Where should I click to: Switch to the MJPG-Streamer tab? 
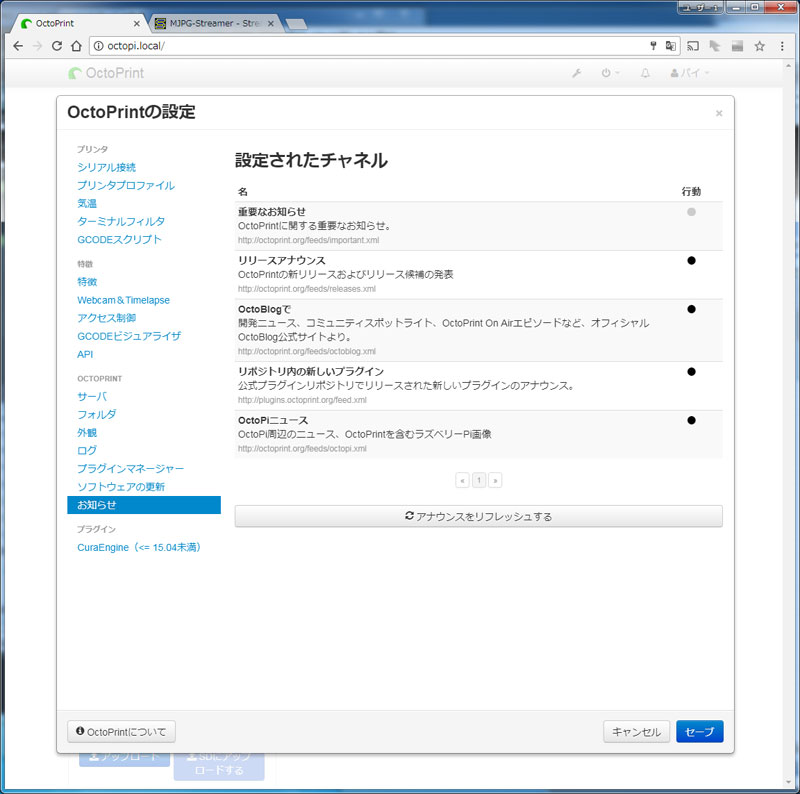[213, 23]
